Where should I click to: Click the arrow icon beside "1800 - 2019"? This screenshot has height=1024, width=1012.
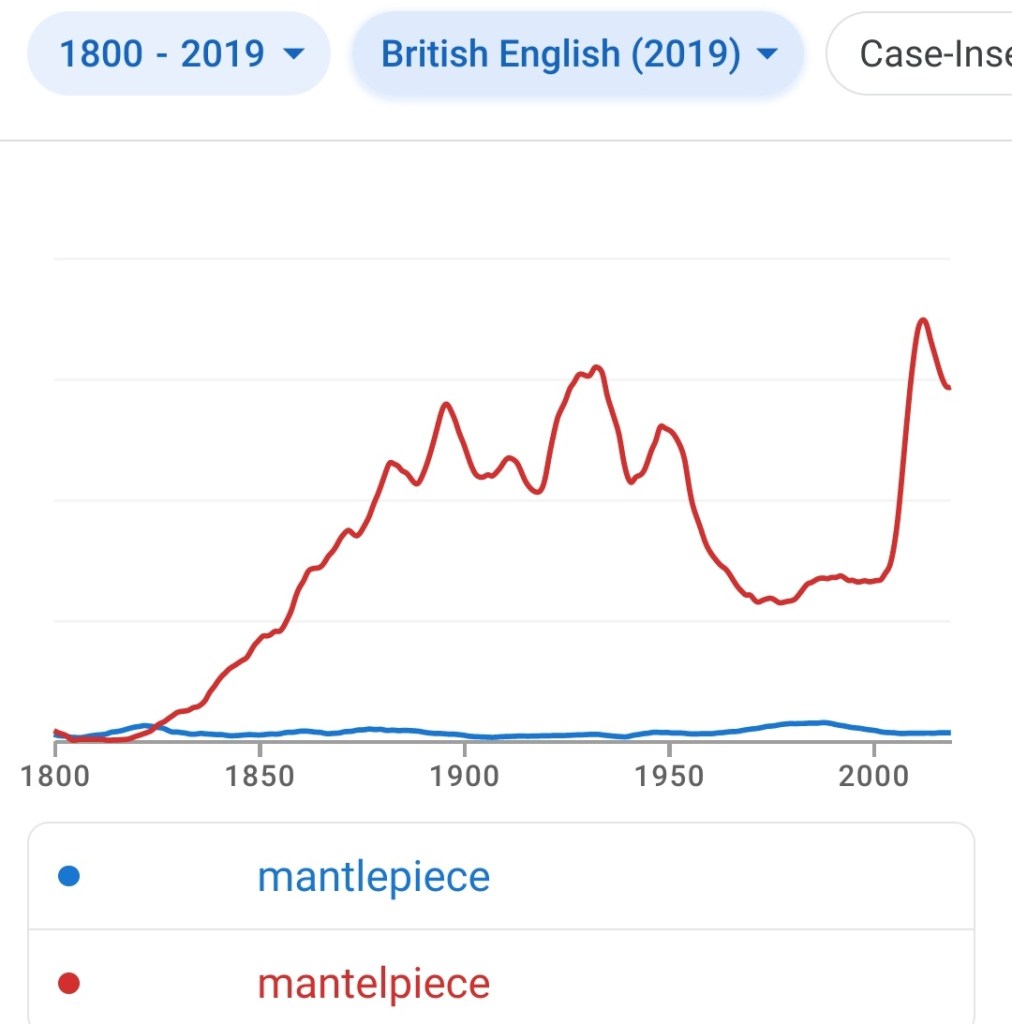(x=293, y=54)
